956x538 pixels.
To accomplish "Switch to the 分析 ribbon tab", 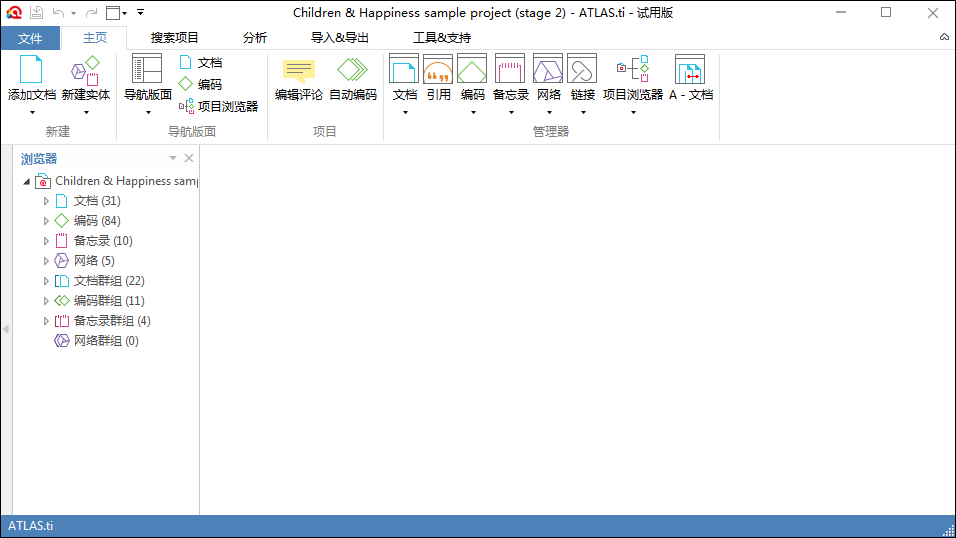I will [x=254, y=38].
